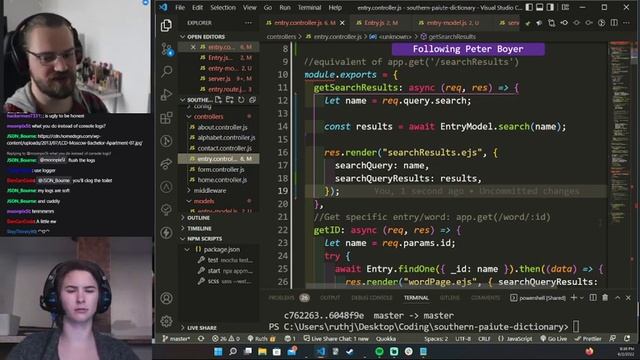Close the terminal panel

(628, 298)
